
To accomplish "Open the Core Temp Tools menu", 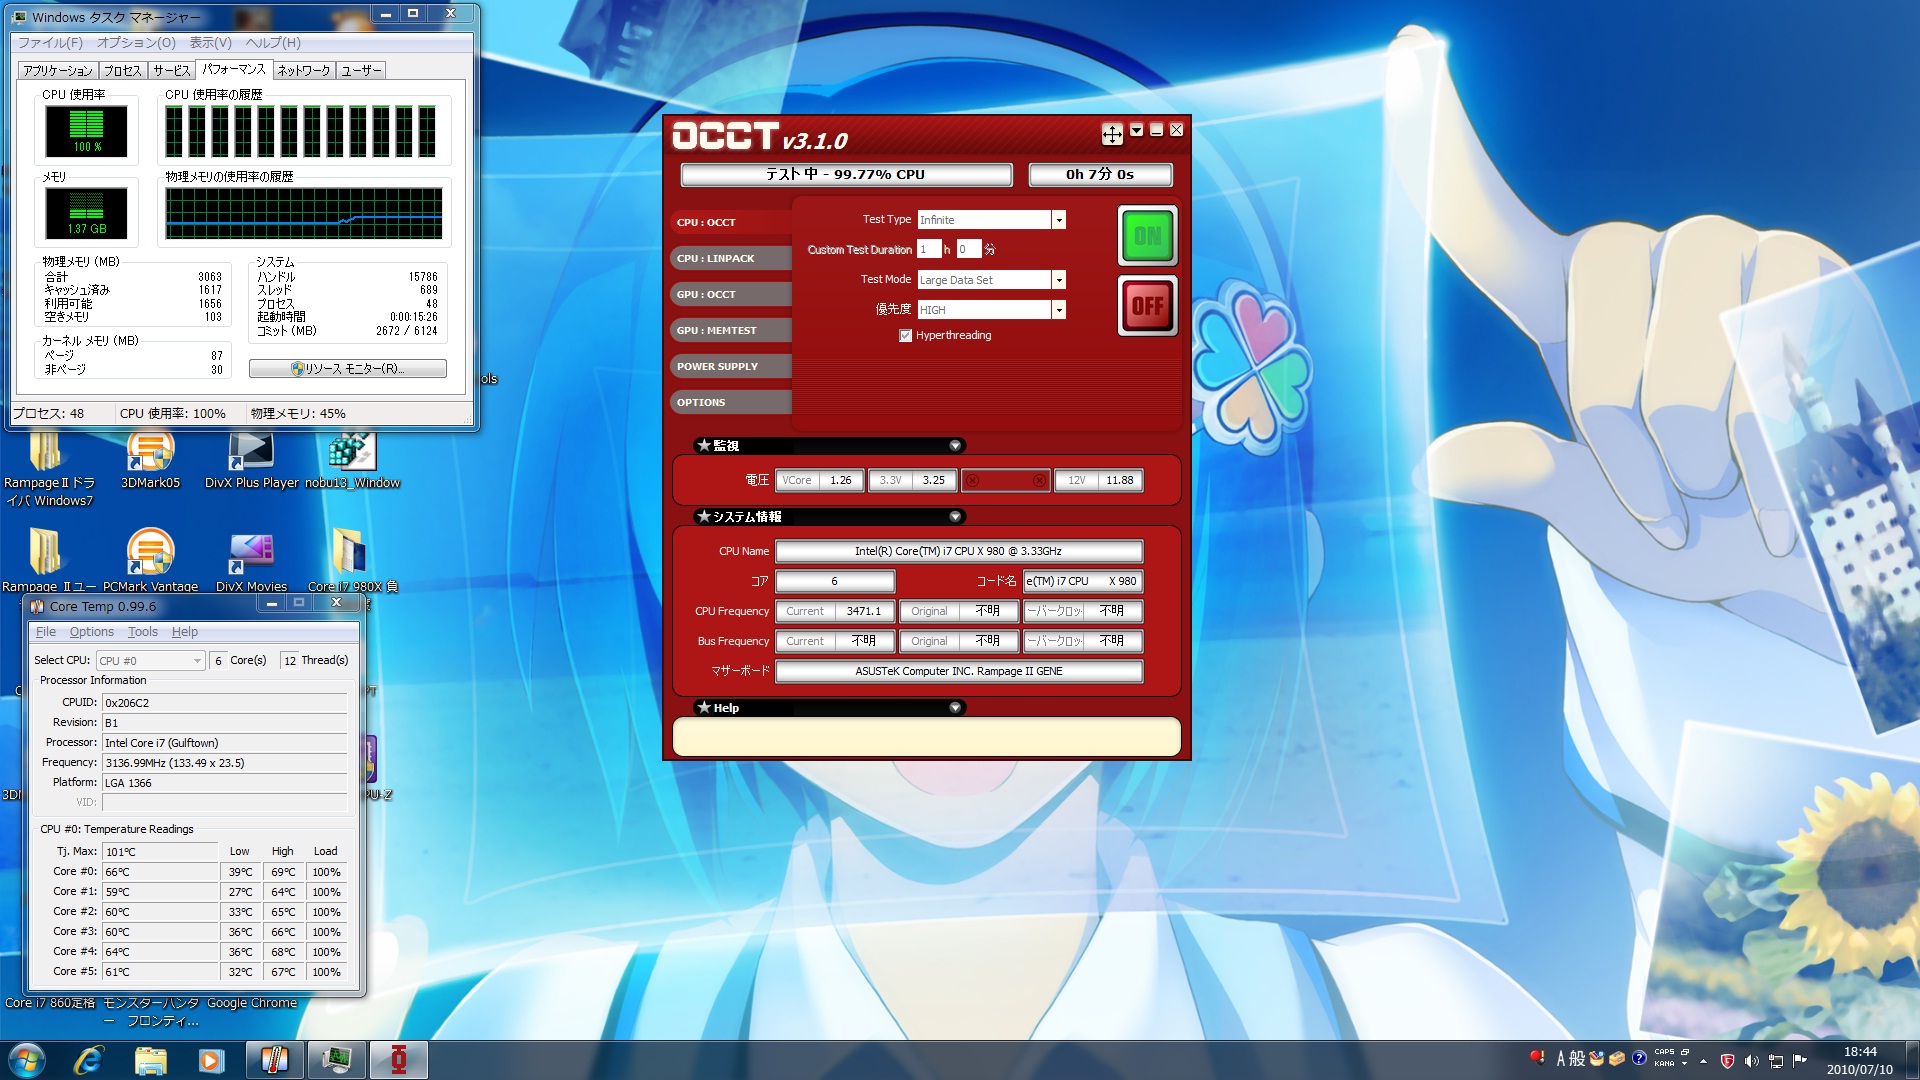I will click(142, 632).
